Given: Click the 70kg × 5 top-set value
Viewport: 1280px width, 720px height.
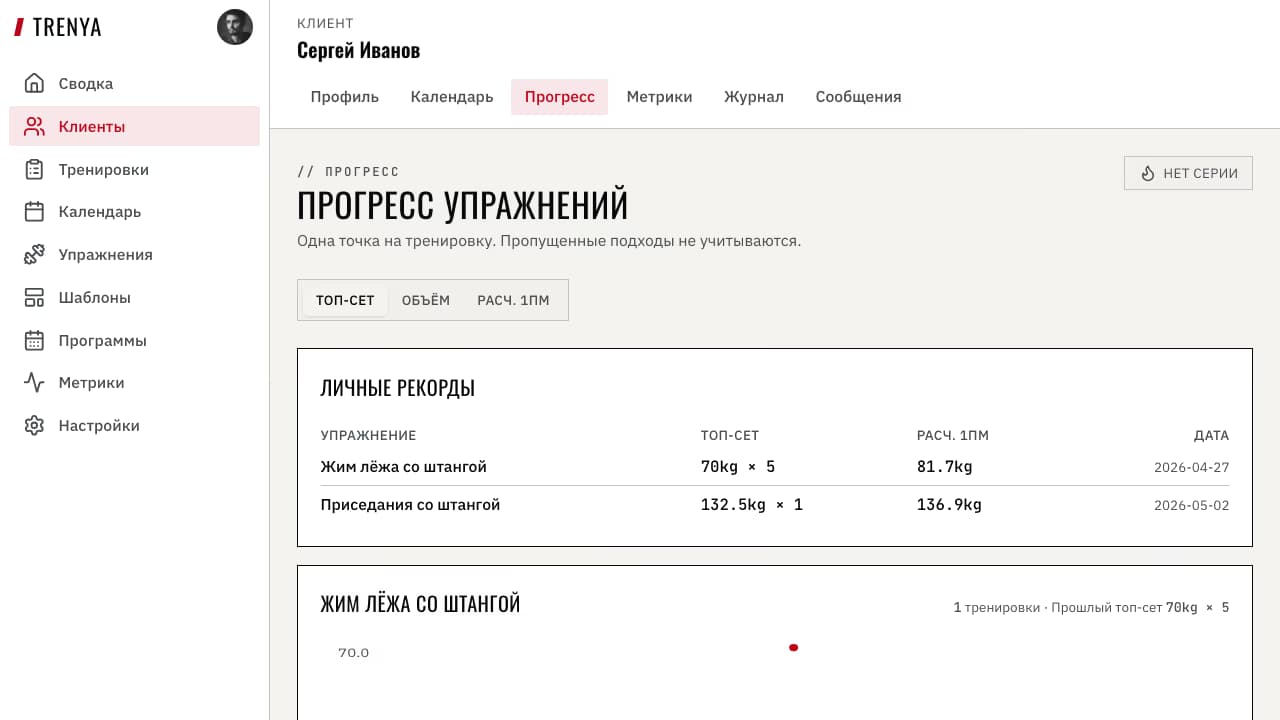Looking at the screenshot, I should (738, 467).
